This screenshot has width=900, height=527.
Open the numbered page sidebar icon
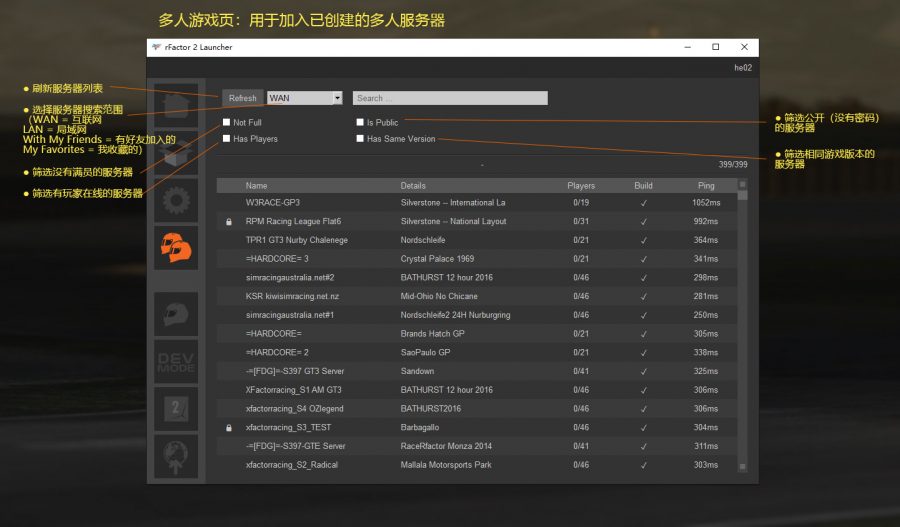tap(176, 409)
